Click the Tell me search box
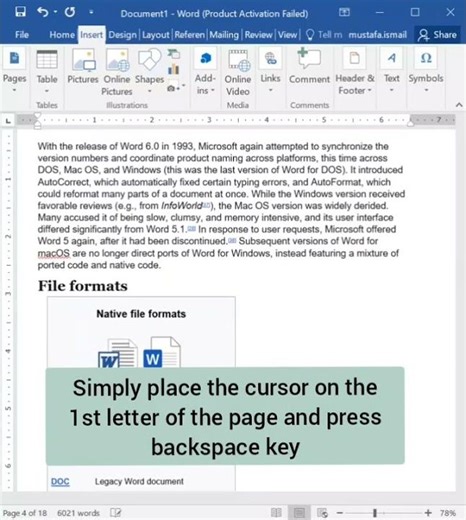466x520 pixels. (x=324, y=35)
